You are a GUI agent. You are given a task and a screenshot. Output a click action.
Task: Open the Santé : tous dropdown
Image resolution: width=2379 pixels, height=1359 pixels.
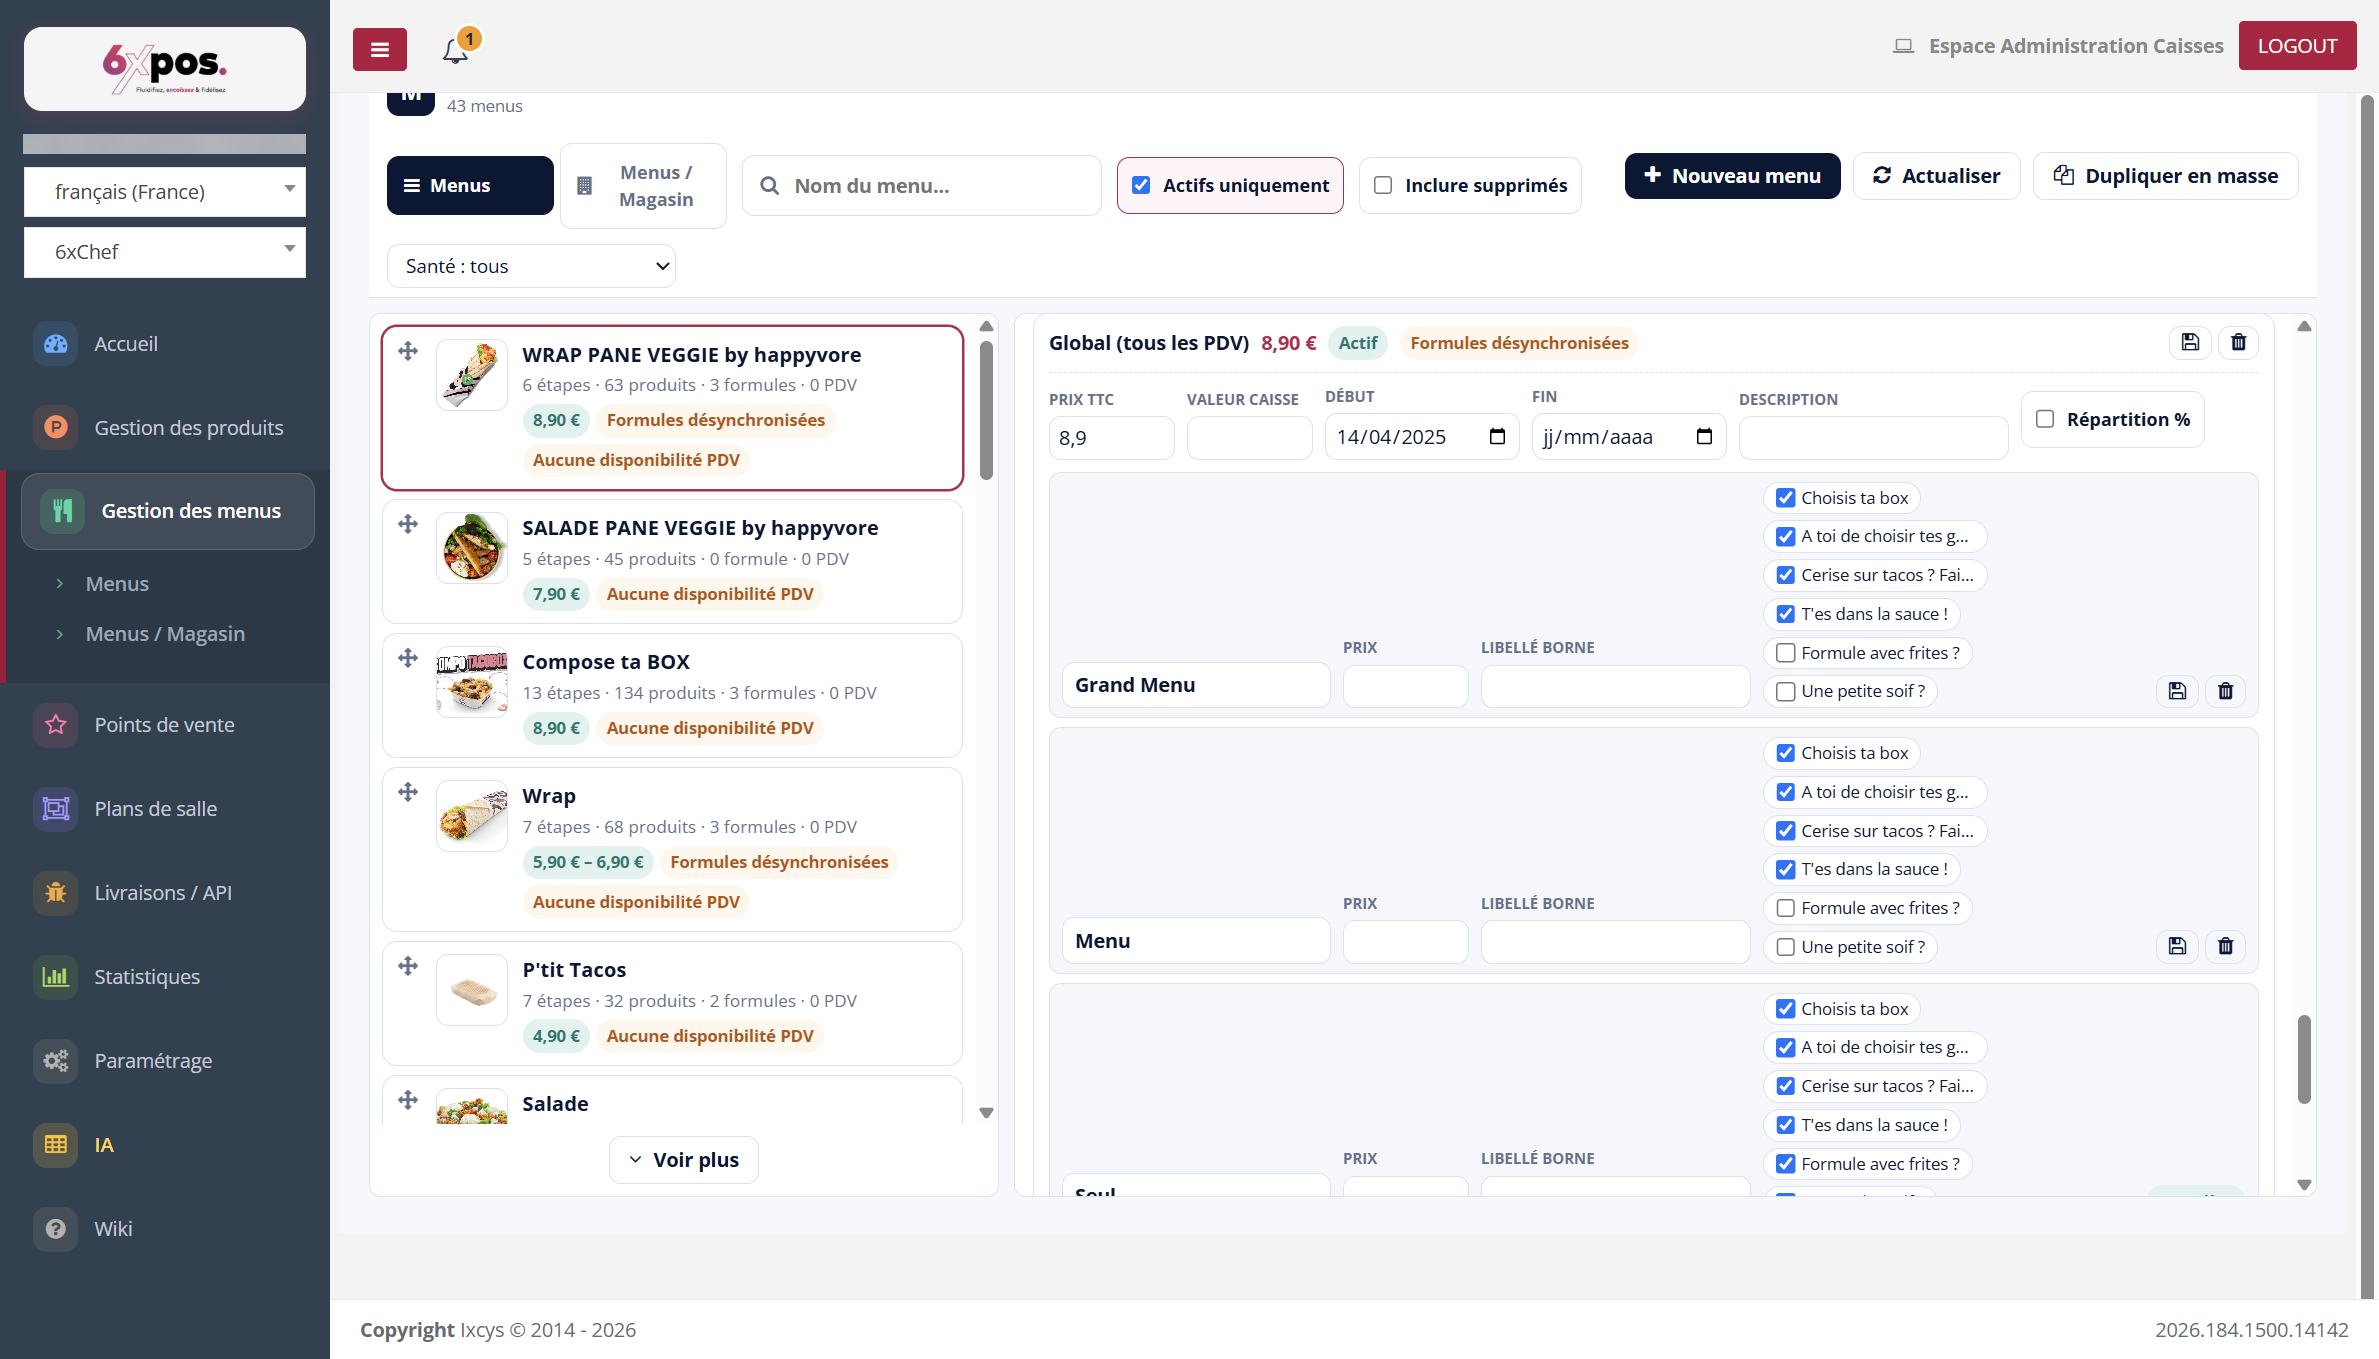(531, 266)
